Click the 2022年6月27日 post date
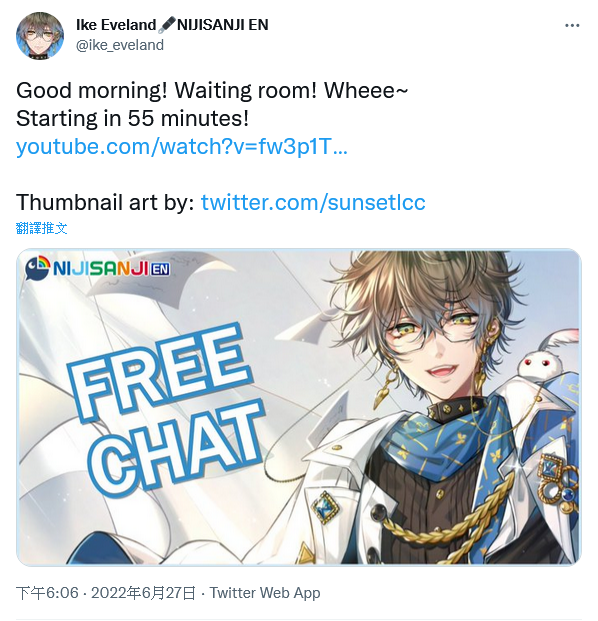 (143, 593)
